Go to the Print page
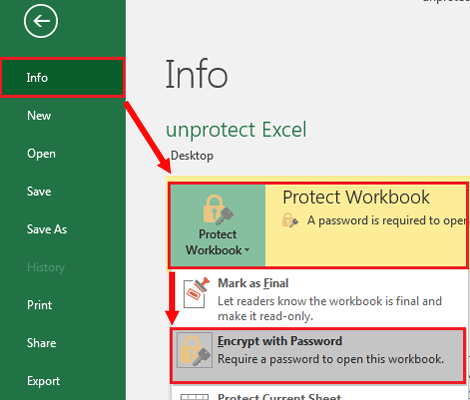The height and width of the screenshot is (400, 470). click(x=39, y=305)
